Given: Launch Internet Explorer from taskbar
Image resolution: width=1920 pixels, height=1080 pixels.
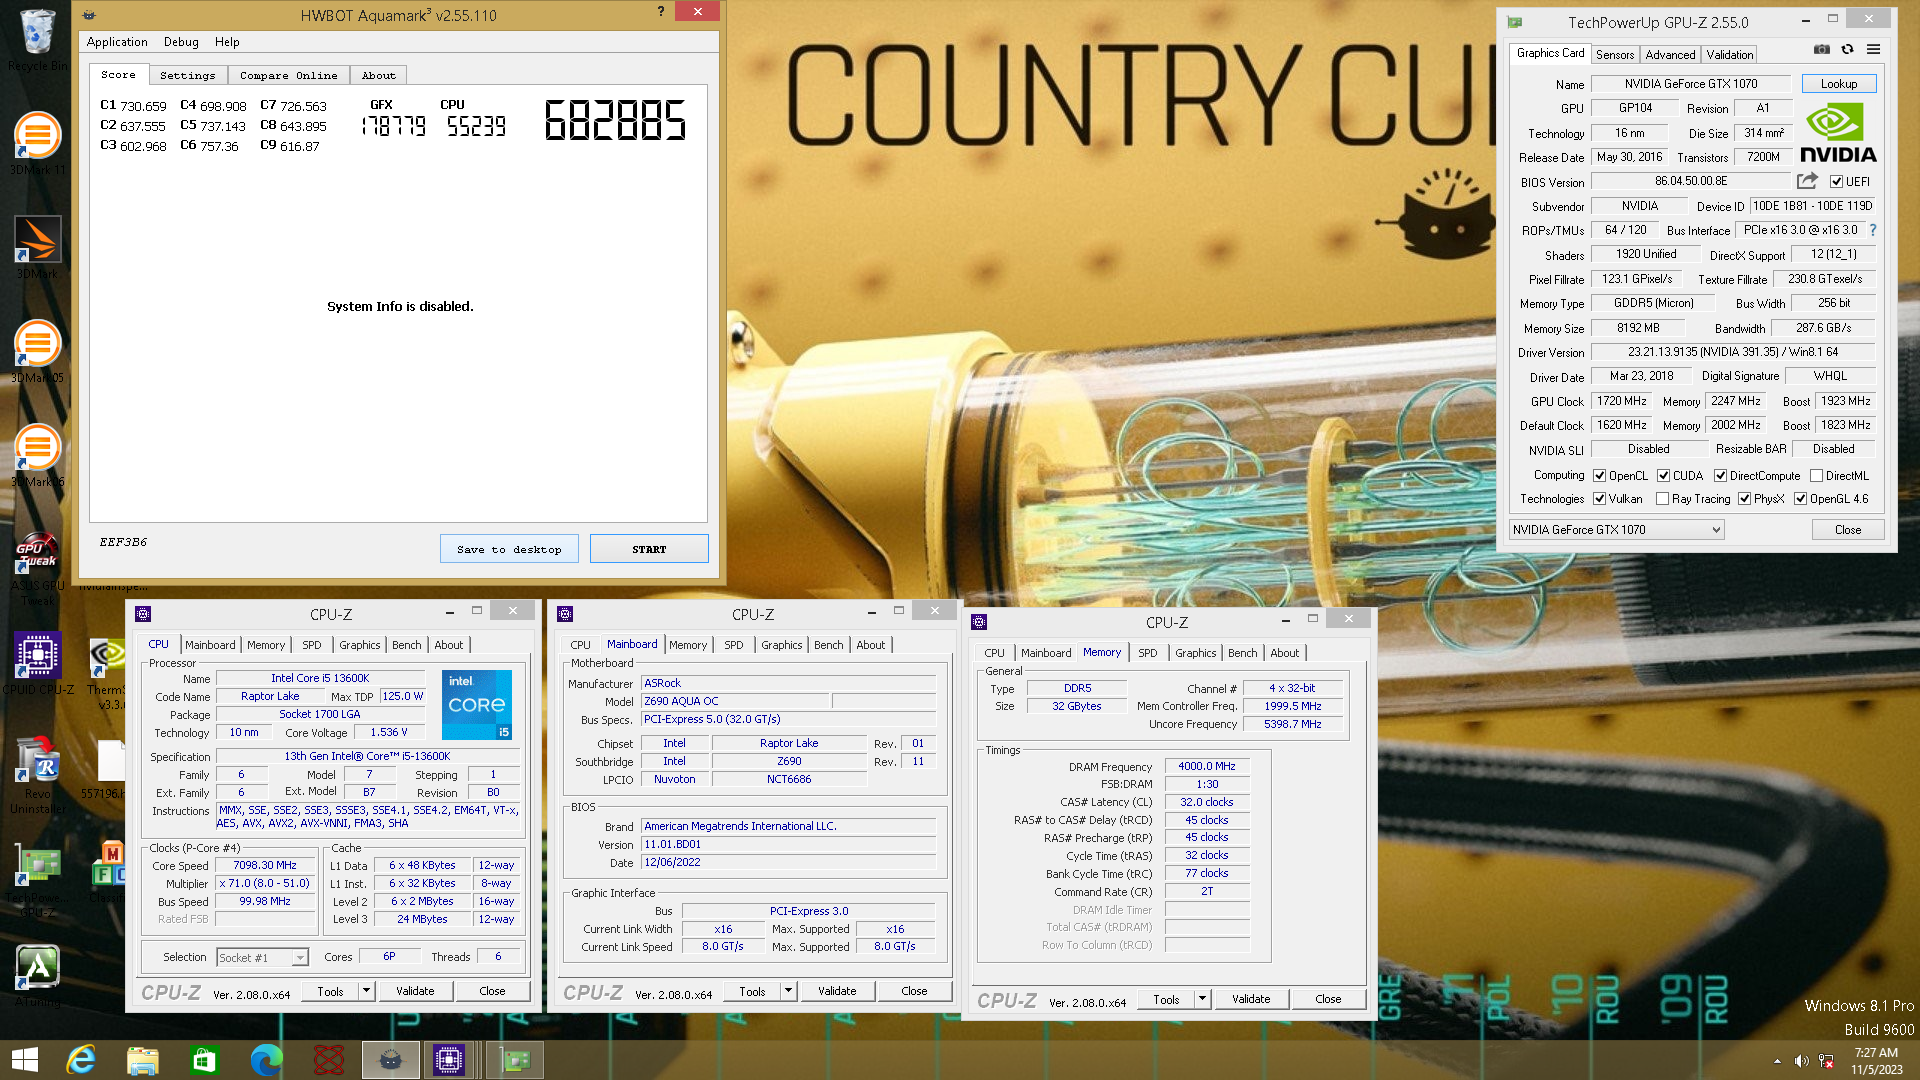Looking at the screenshot, I should (80, 1060).
